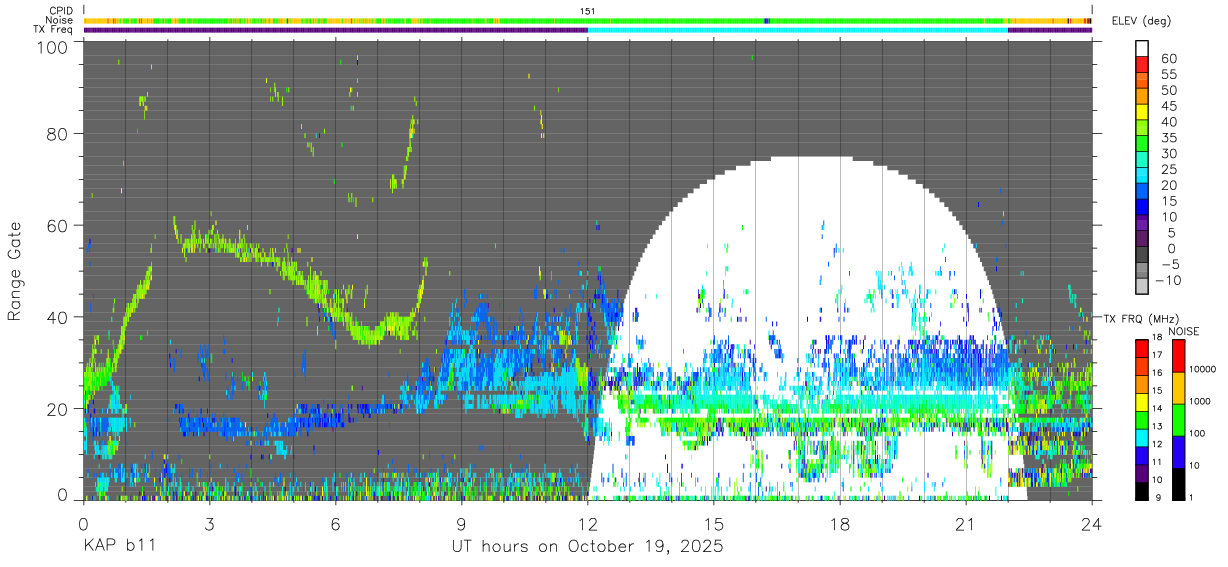Viewport: 1228px width, 567px height.
Task: Click the 20 tick on the Range Gate axis
Action: (57, 408)
